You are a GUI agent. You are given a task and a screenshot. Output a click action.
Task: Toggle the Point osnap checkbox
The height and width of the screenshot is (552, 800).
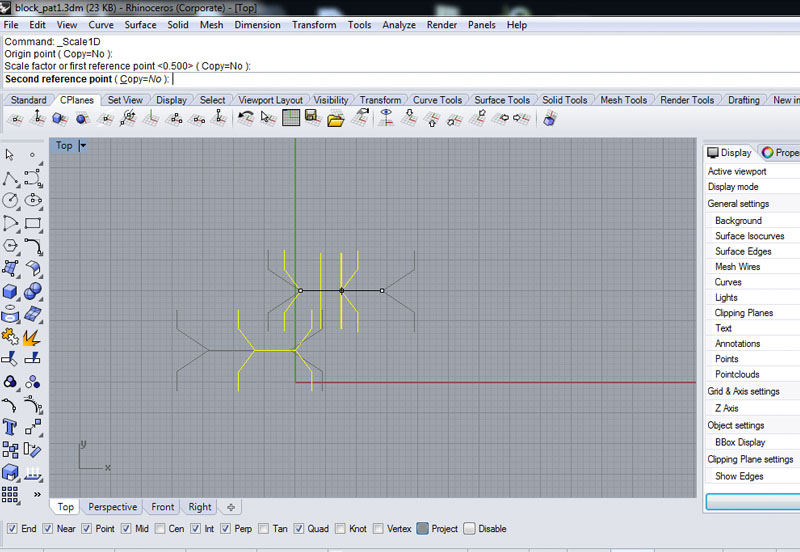point(86,529)
